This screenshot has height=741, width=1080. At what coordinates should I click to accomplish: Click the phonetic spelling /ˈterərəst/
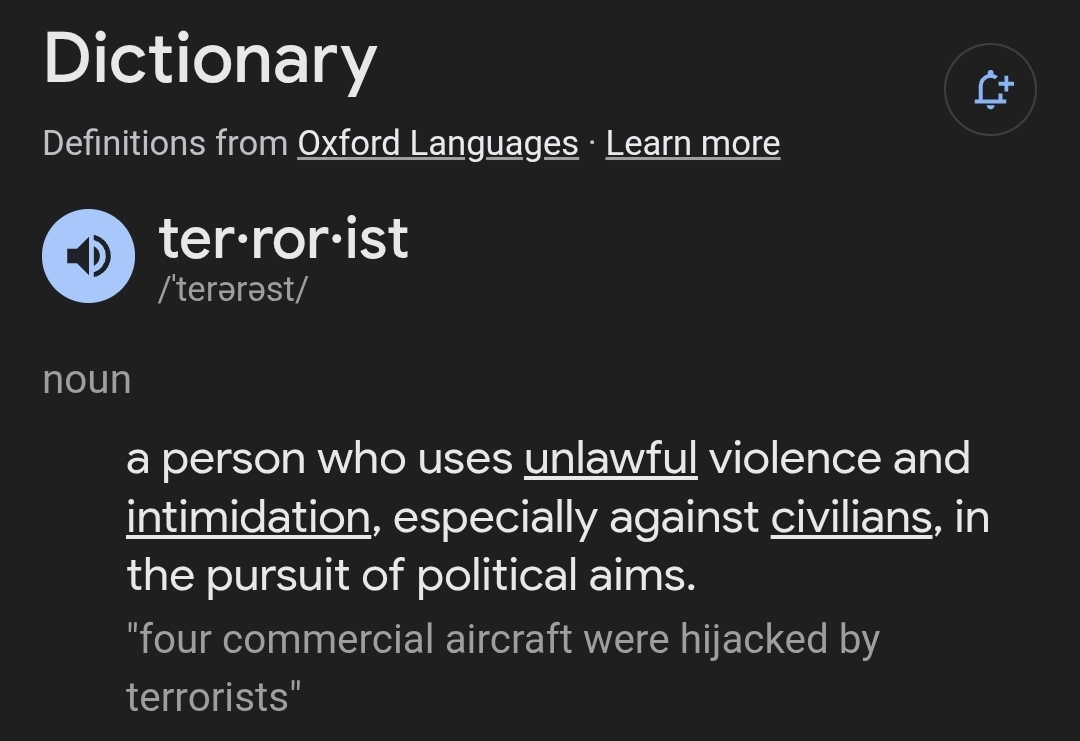(x=232, y=289)
